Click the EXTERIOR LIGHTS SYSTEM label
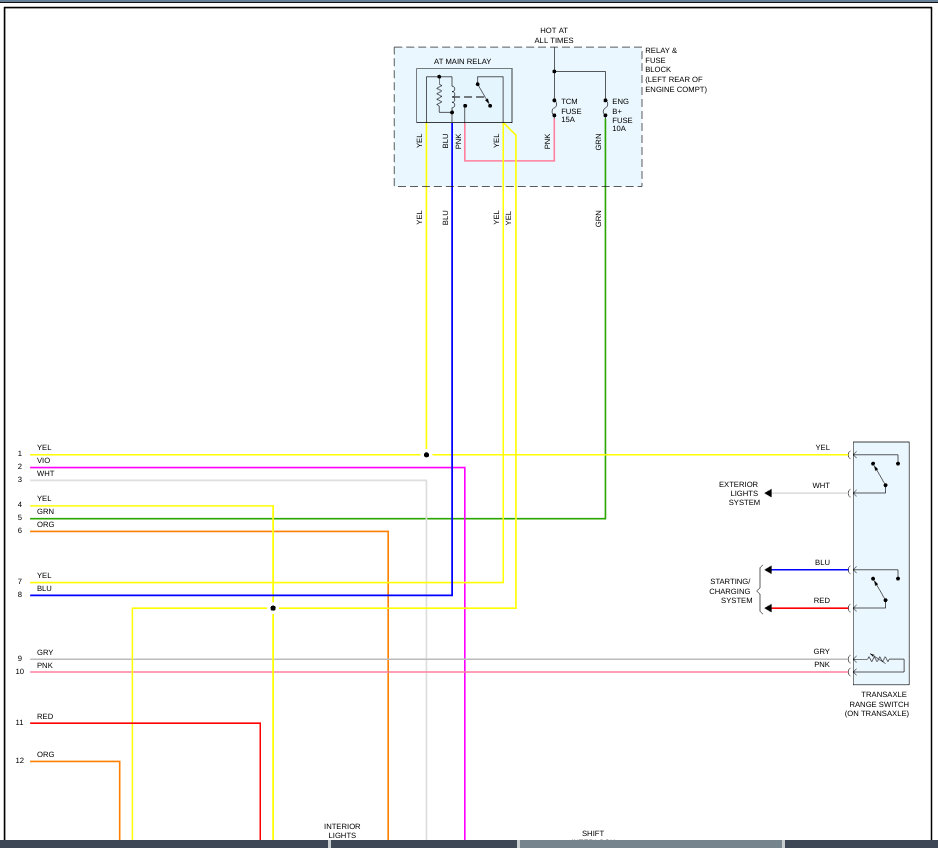 click(739, 493)
